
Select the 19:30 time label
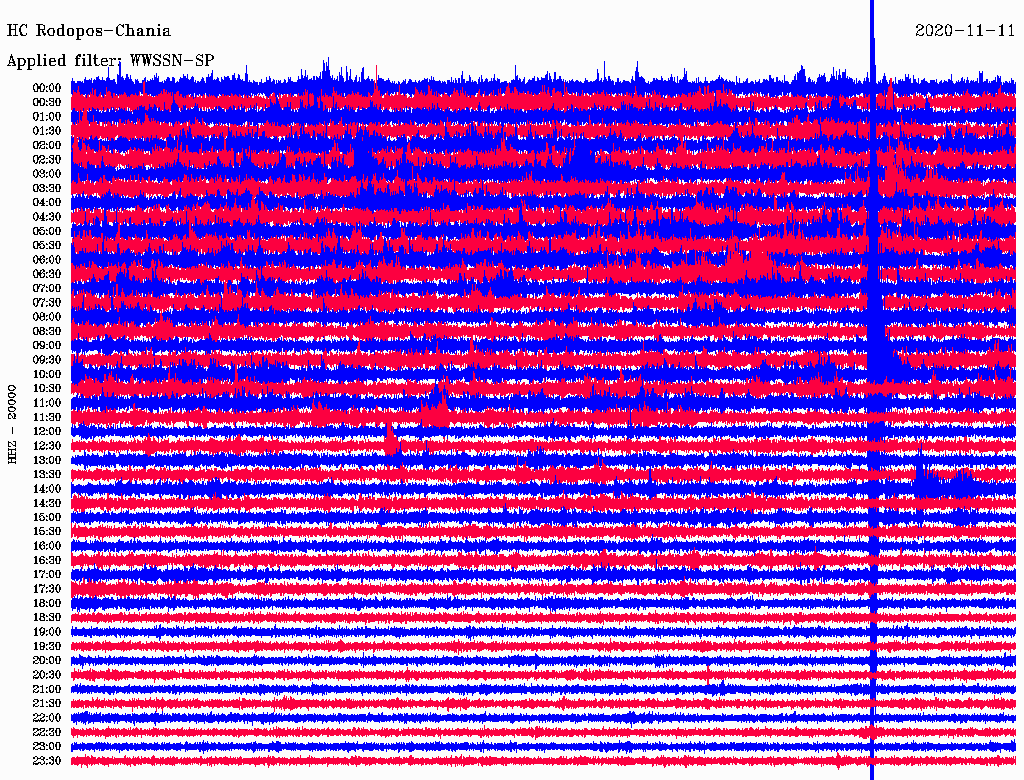pos(47,647)
